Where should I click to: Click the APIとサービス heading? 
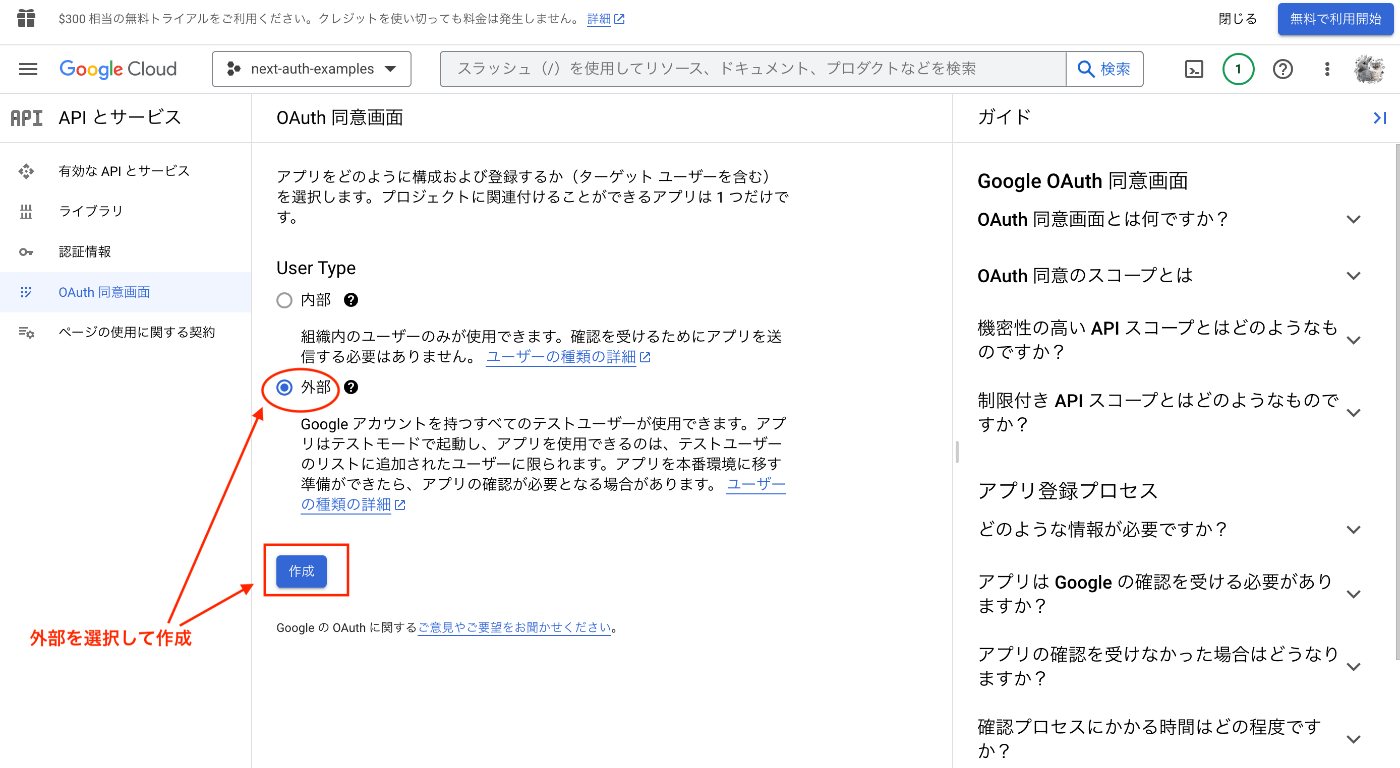pos(120,118)
